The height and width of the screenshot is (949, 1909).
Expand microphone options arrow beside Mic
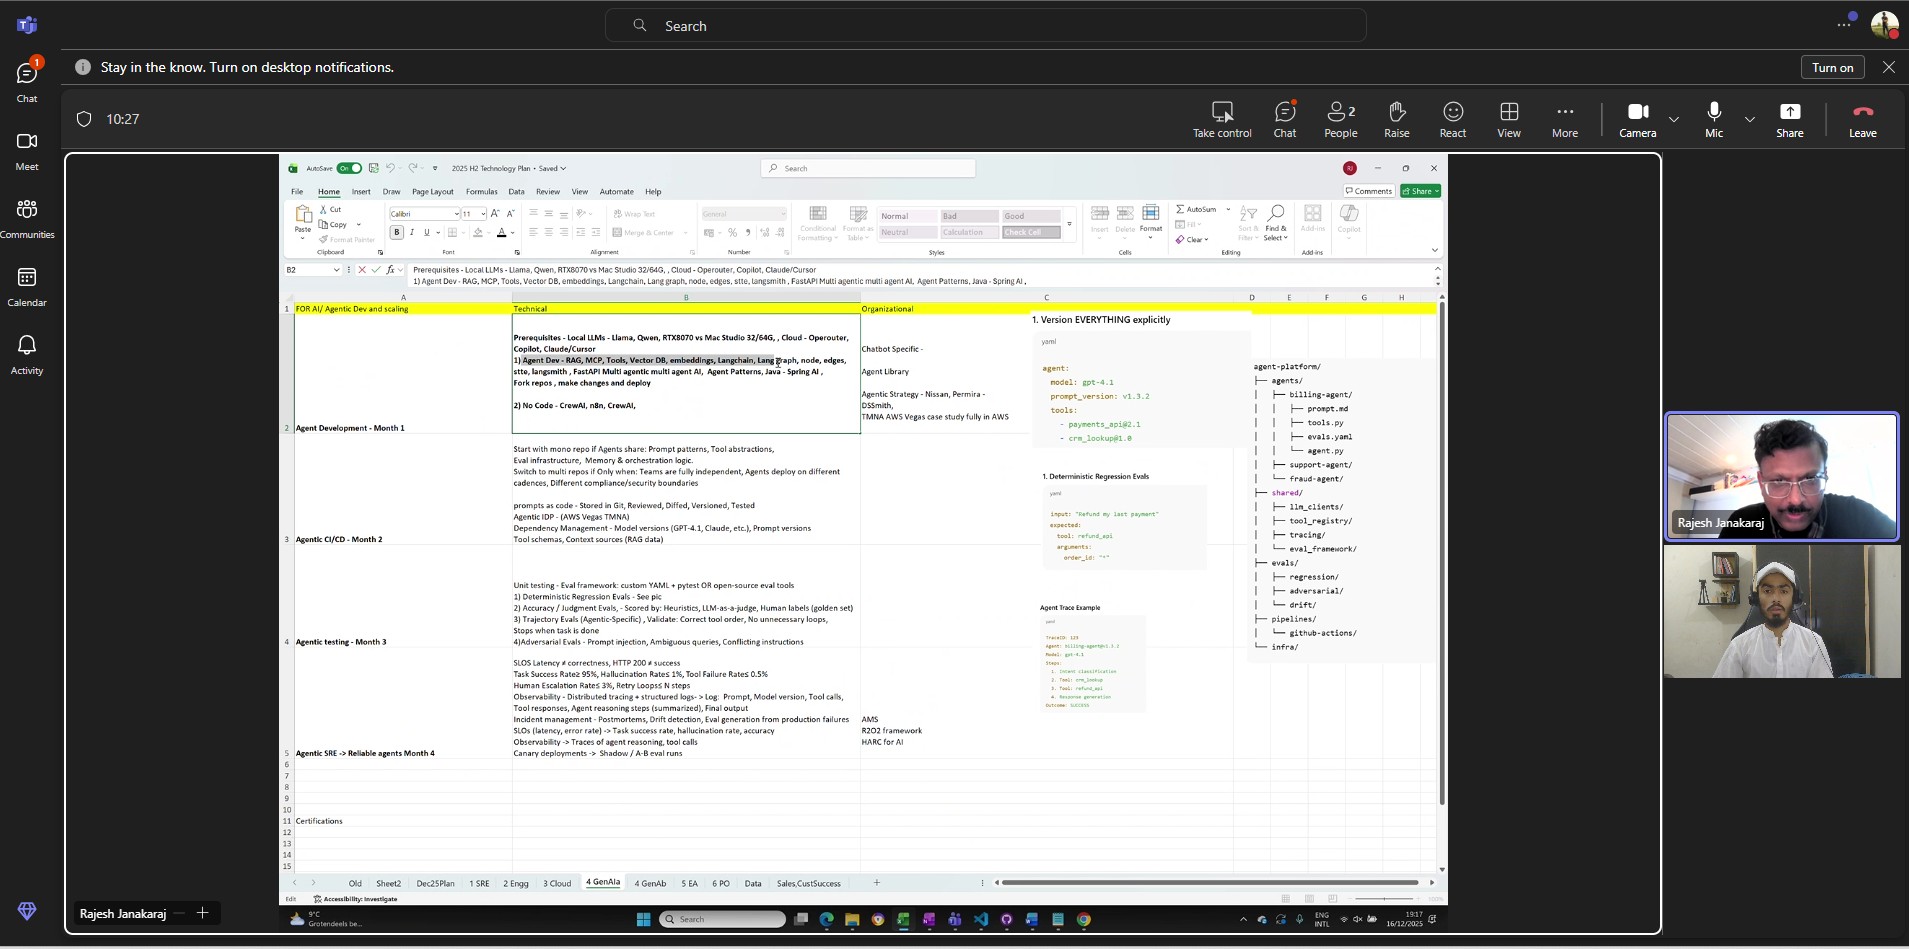1750,119
